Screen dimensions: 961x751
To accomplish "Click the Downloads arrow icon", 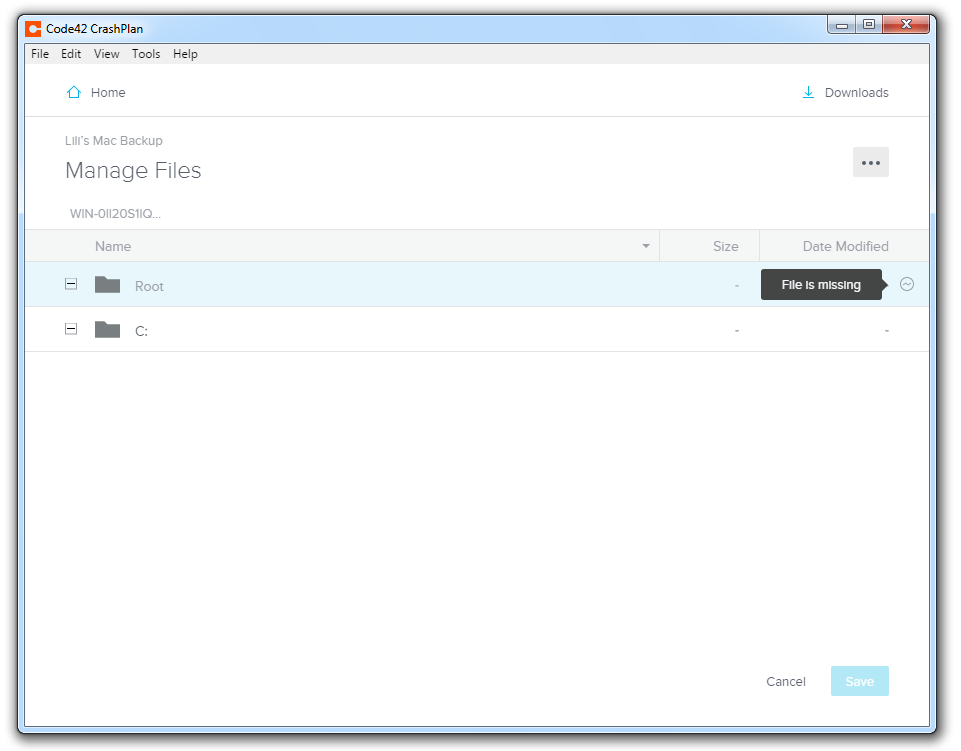I will point(808,92).
